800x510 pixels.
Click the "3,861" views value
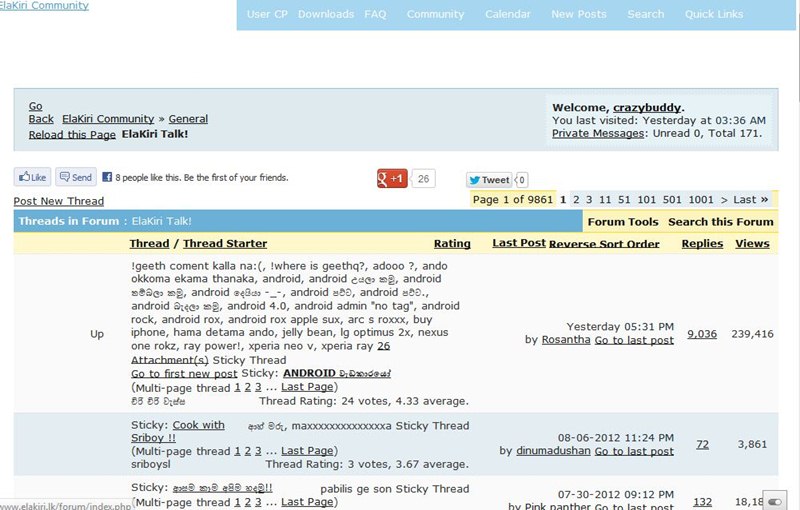[752, 444]
